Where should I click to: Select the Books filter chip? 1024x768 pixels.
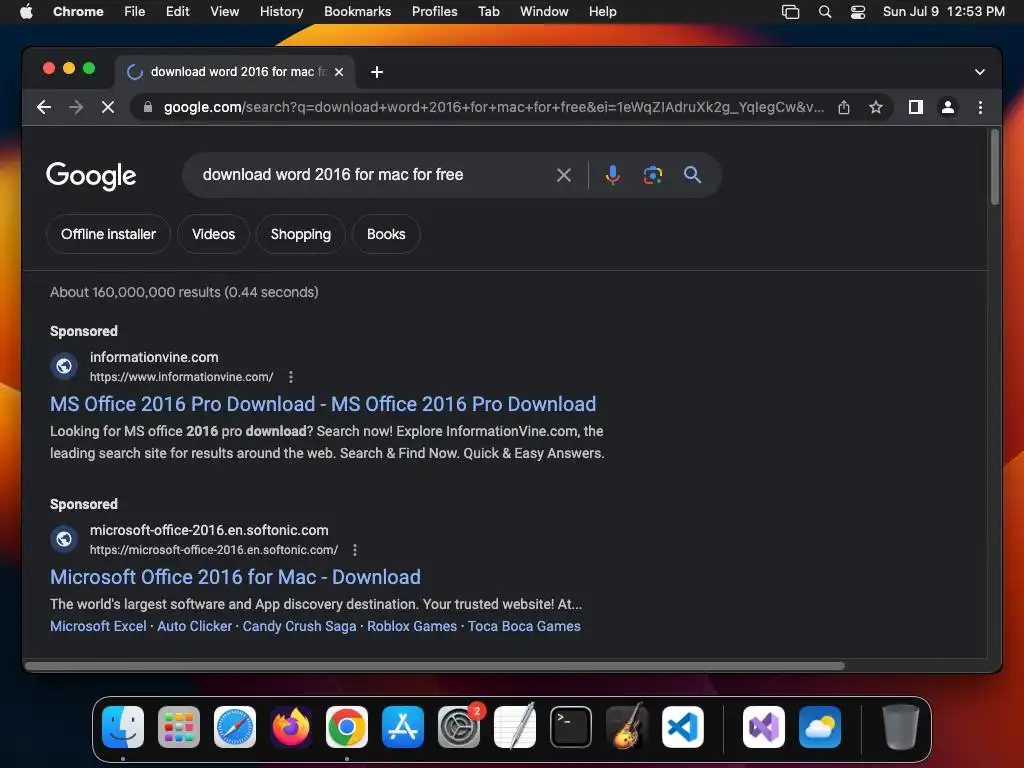tap(386, 234)
